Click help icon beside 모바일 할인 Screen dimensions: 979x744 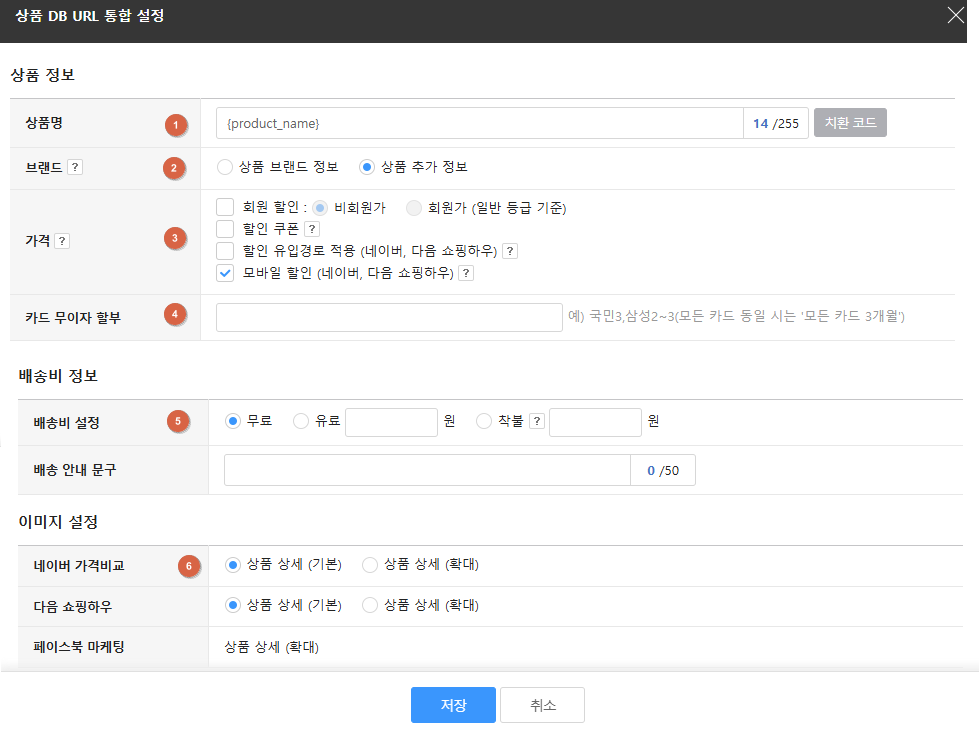[x=465, y=273]
